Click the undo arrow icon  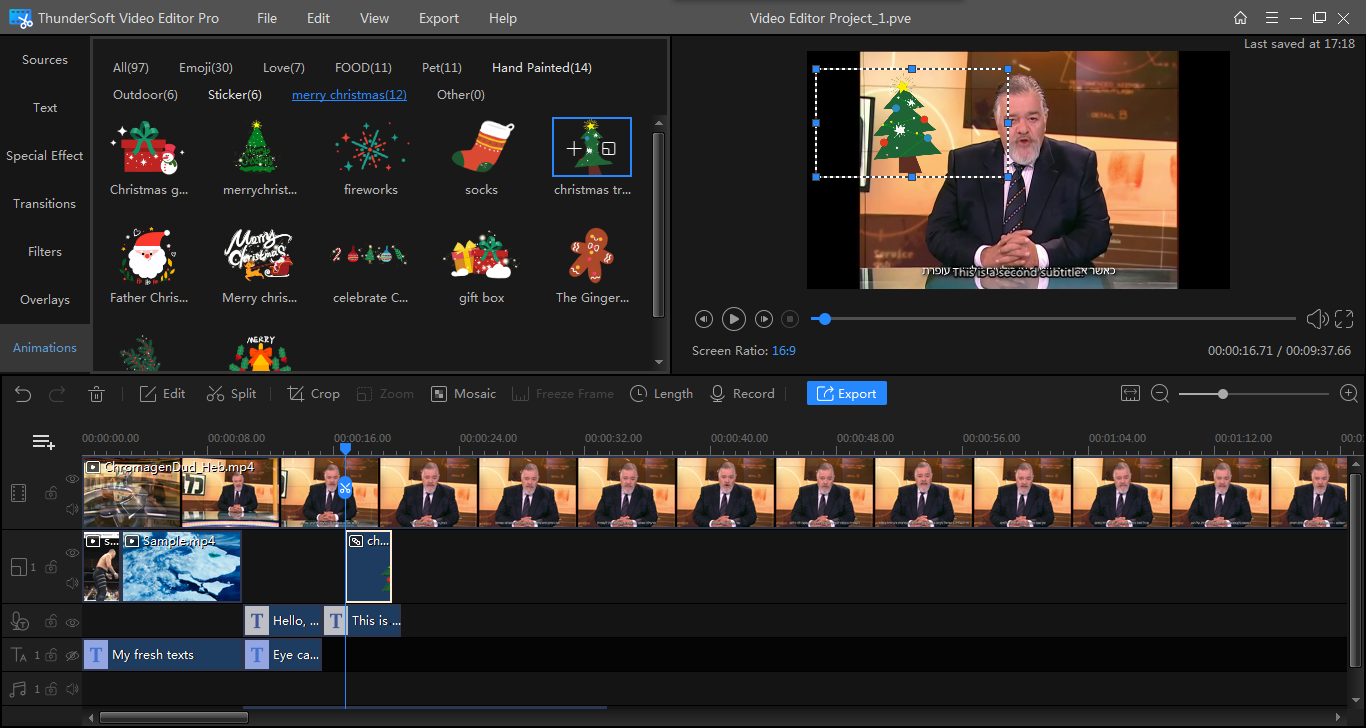click(x=23, y=394)
